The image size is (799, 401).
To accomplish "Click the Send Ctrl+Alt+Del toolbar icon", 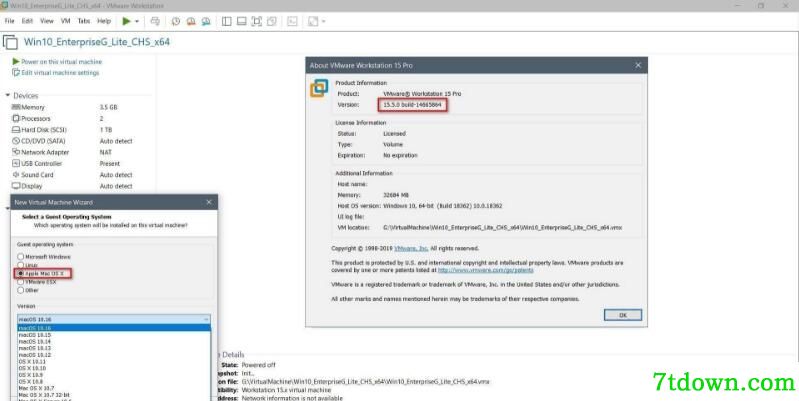I will point(155,21).
